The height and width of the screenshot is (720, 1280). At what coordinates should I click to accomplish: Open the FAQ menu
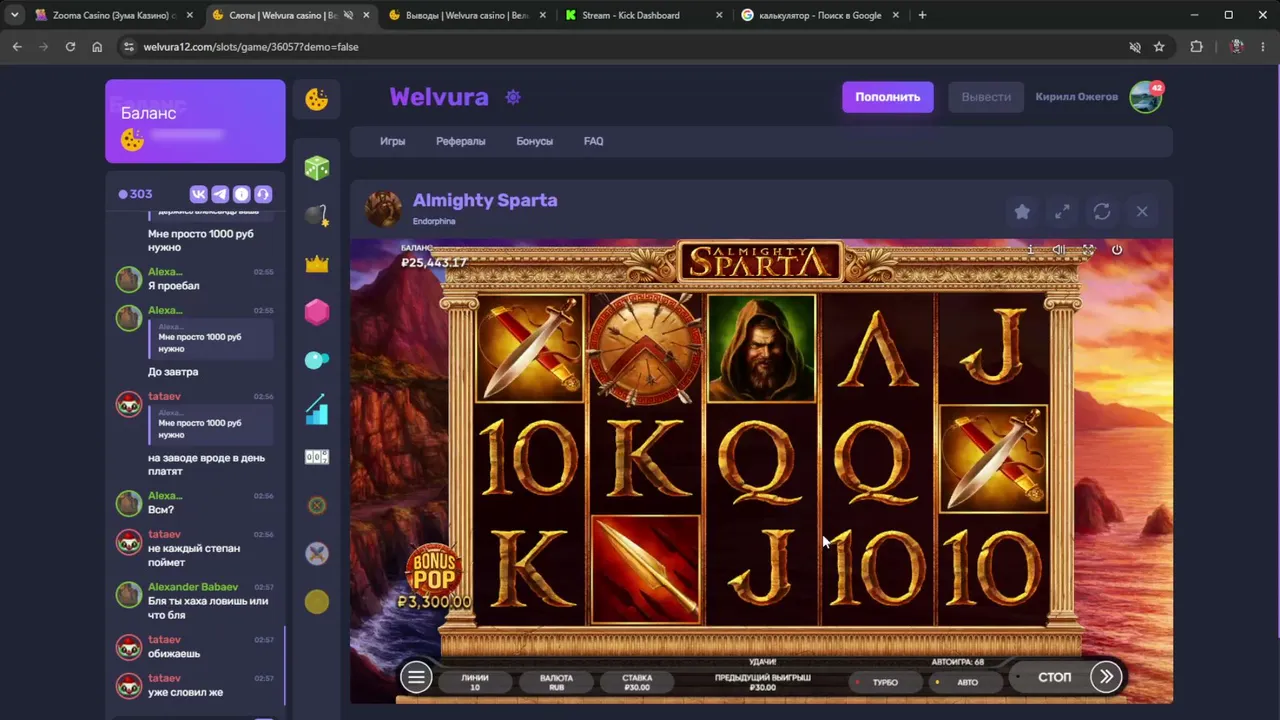(x=593, y=141)
